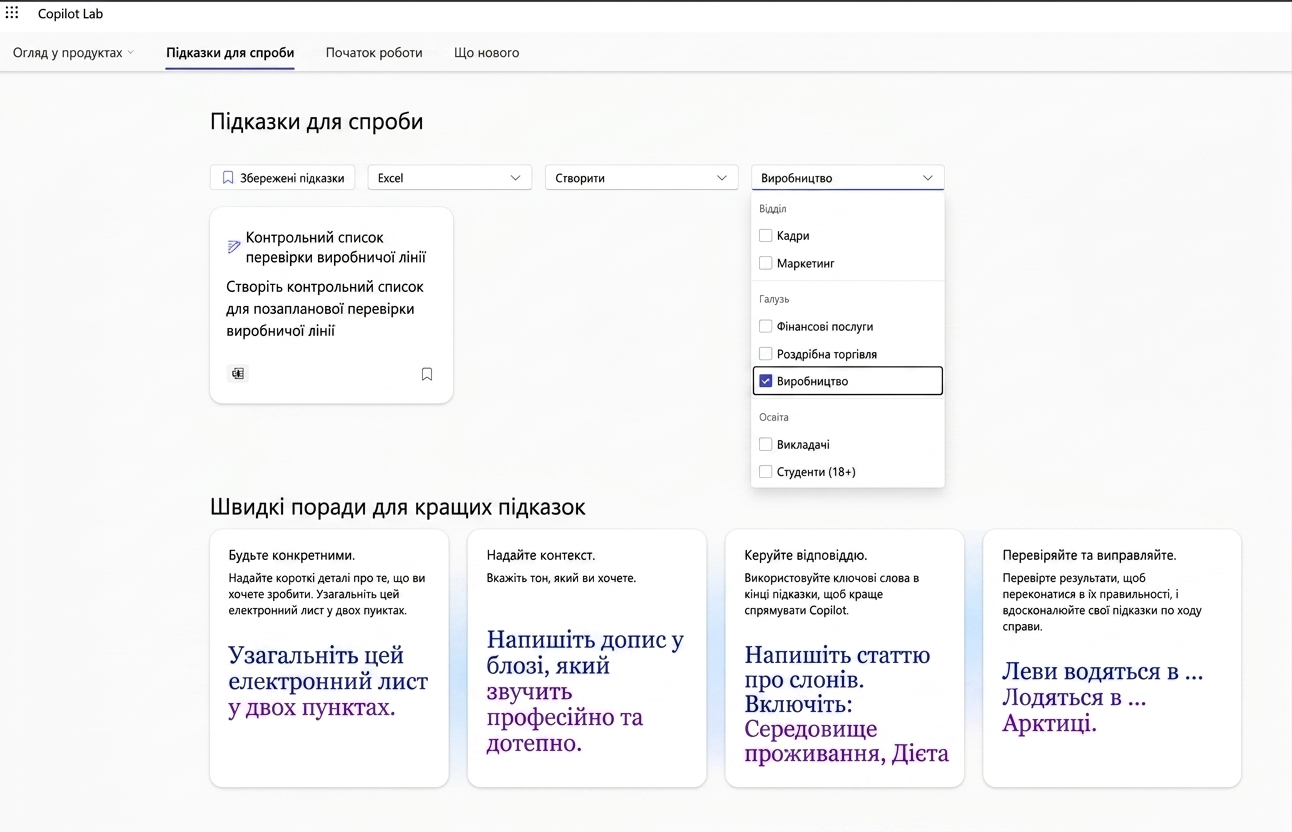The width and height of the screenshot is (1292, 832).
Task: Show Збережені підказки saved prompts
Action: tap(282, 178)
